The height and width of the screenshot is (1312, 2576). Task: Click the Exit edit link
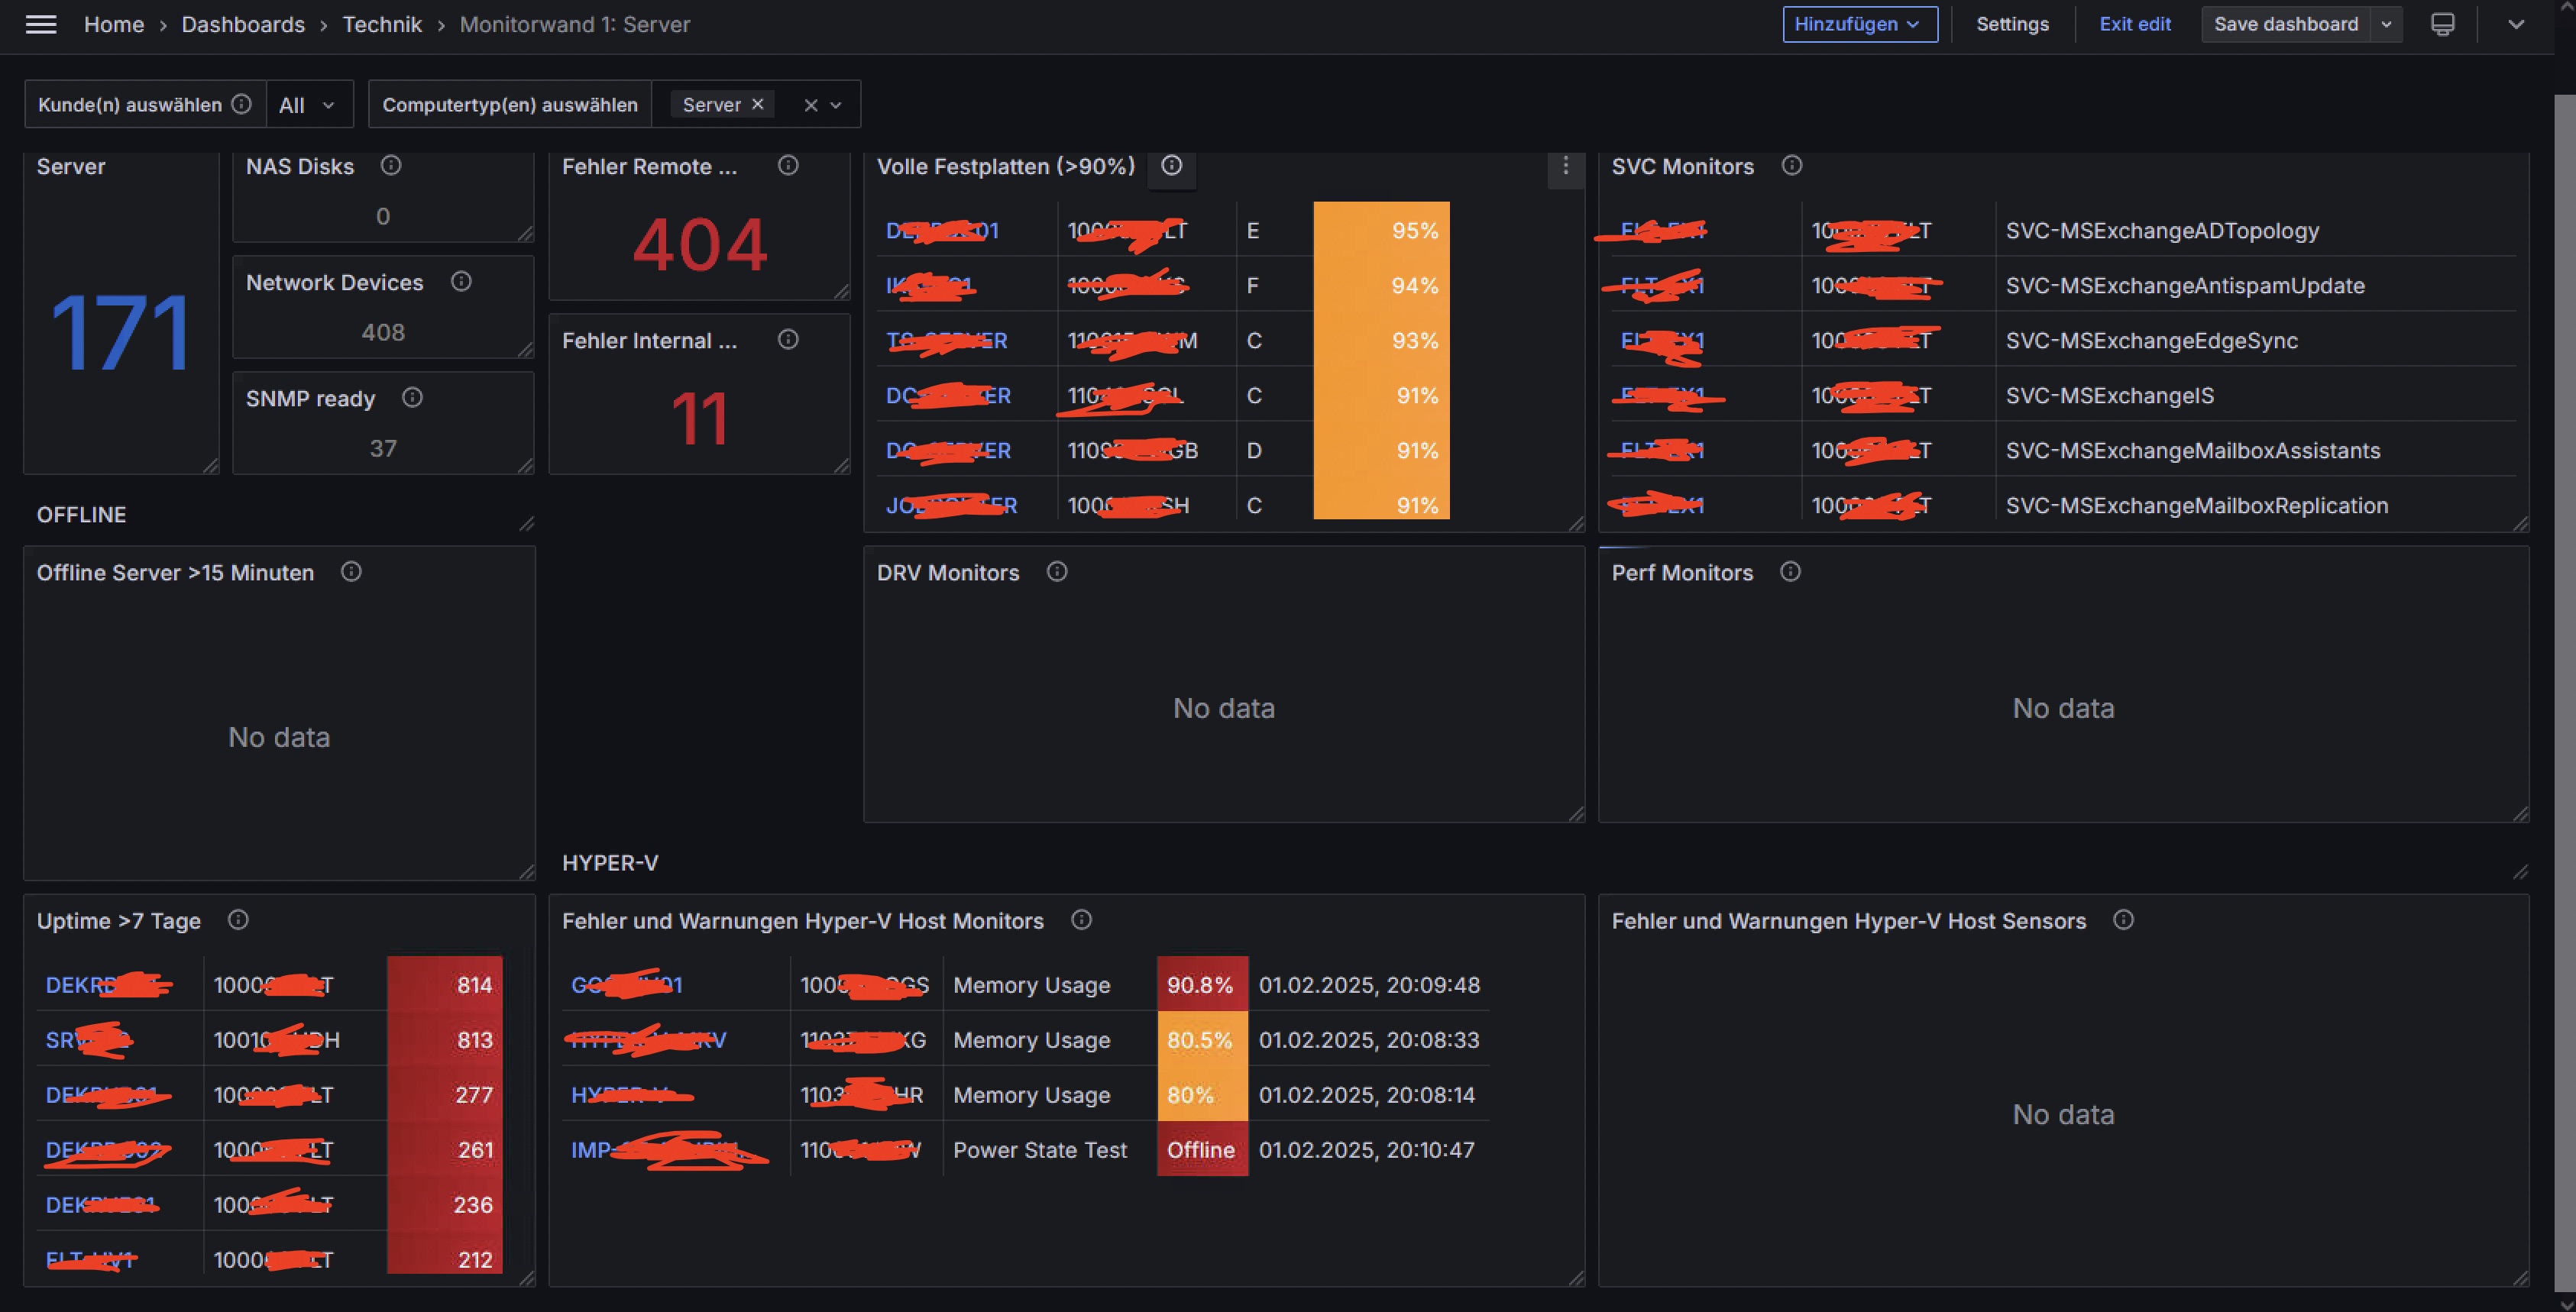tap(2134, 24)
